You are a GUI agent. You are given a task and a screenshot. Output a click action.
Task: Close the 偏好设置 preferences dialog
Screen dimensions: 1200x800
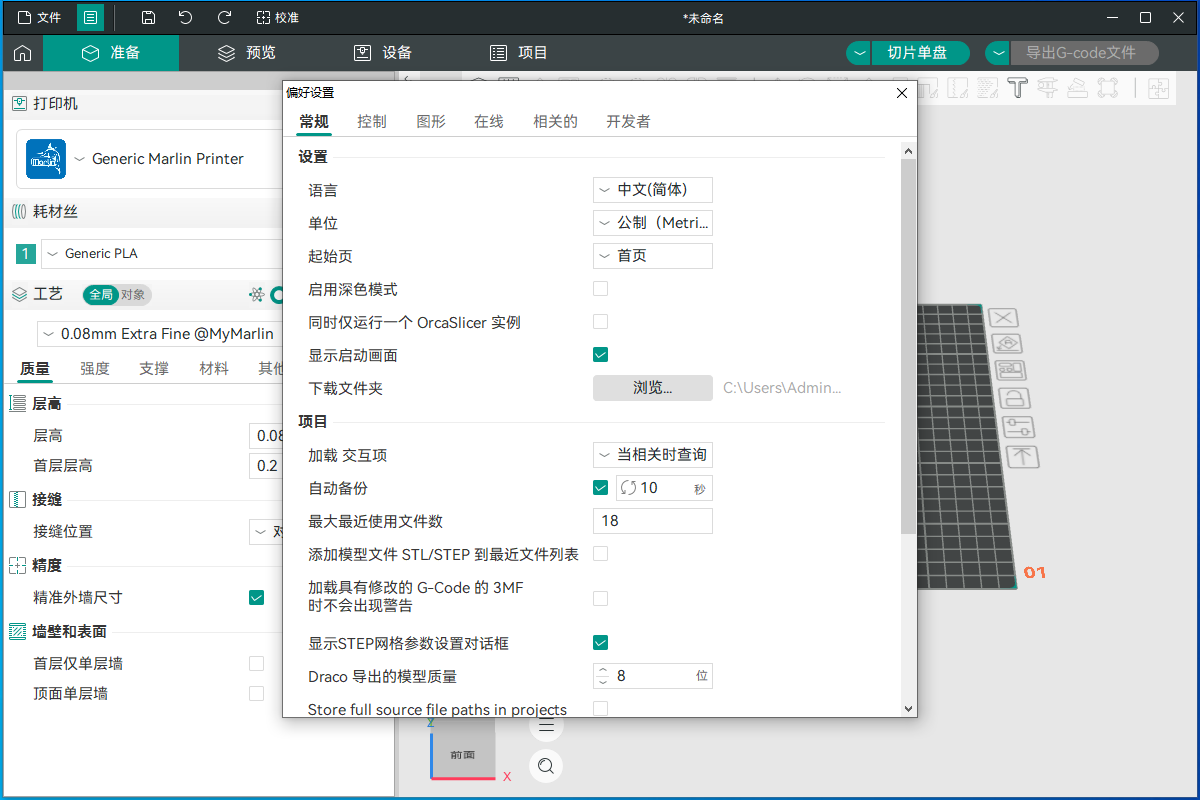click(901, 93)
